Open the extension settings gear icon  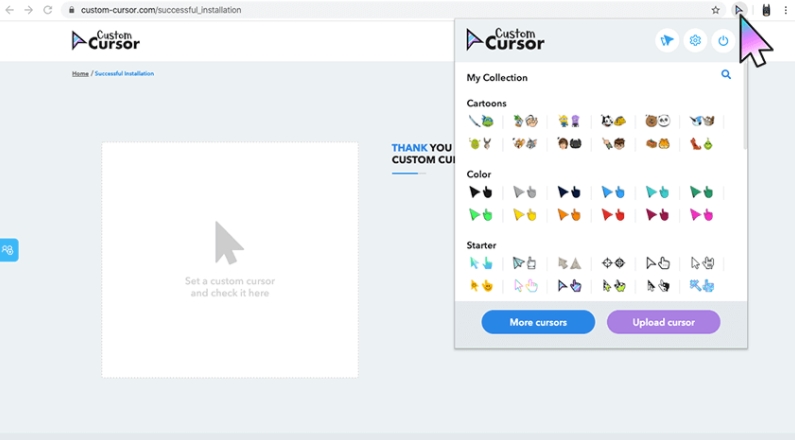[x=695, y=41]
